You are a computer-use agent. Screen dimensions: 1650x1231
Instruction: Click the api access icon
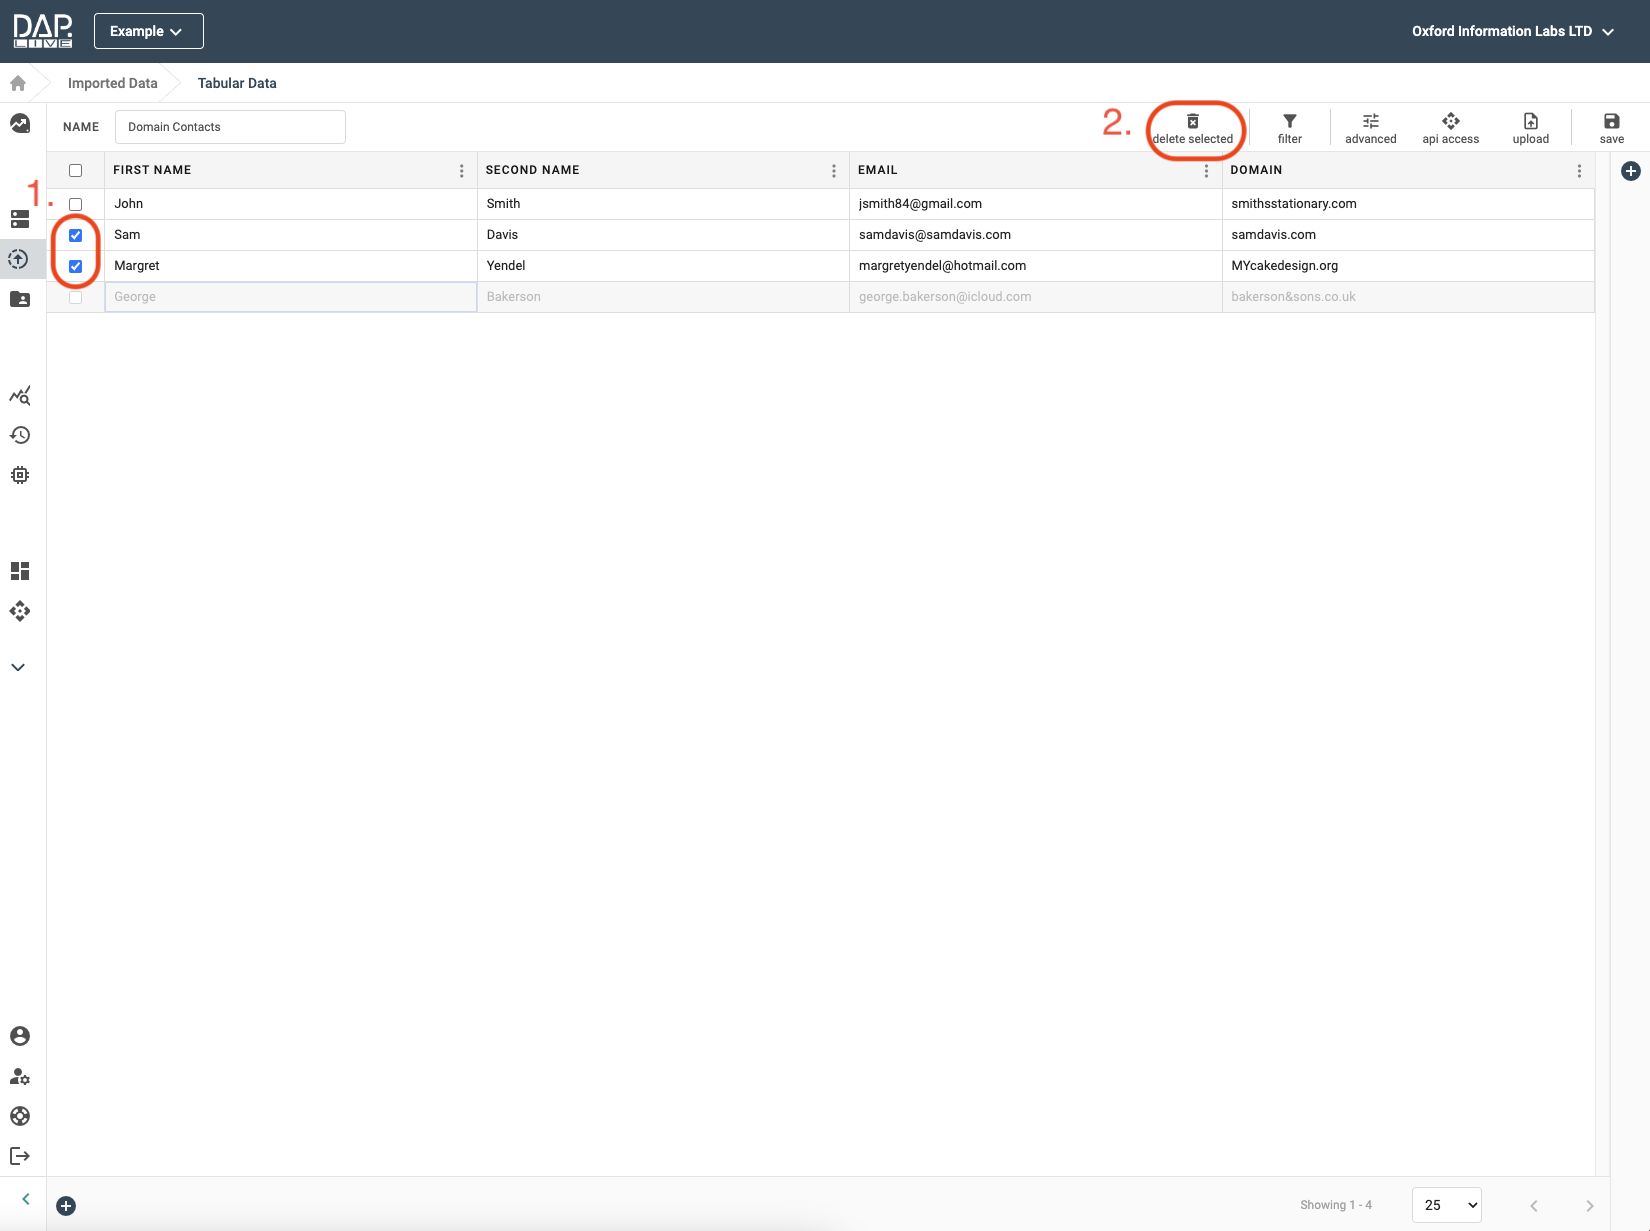click(1450, 122)
